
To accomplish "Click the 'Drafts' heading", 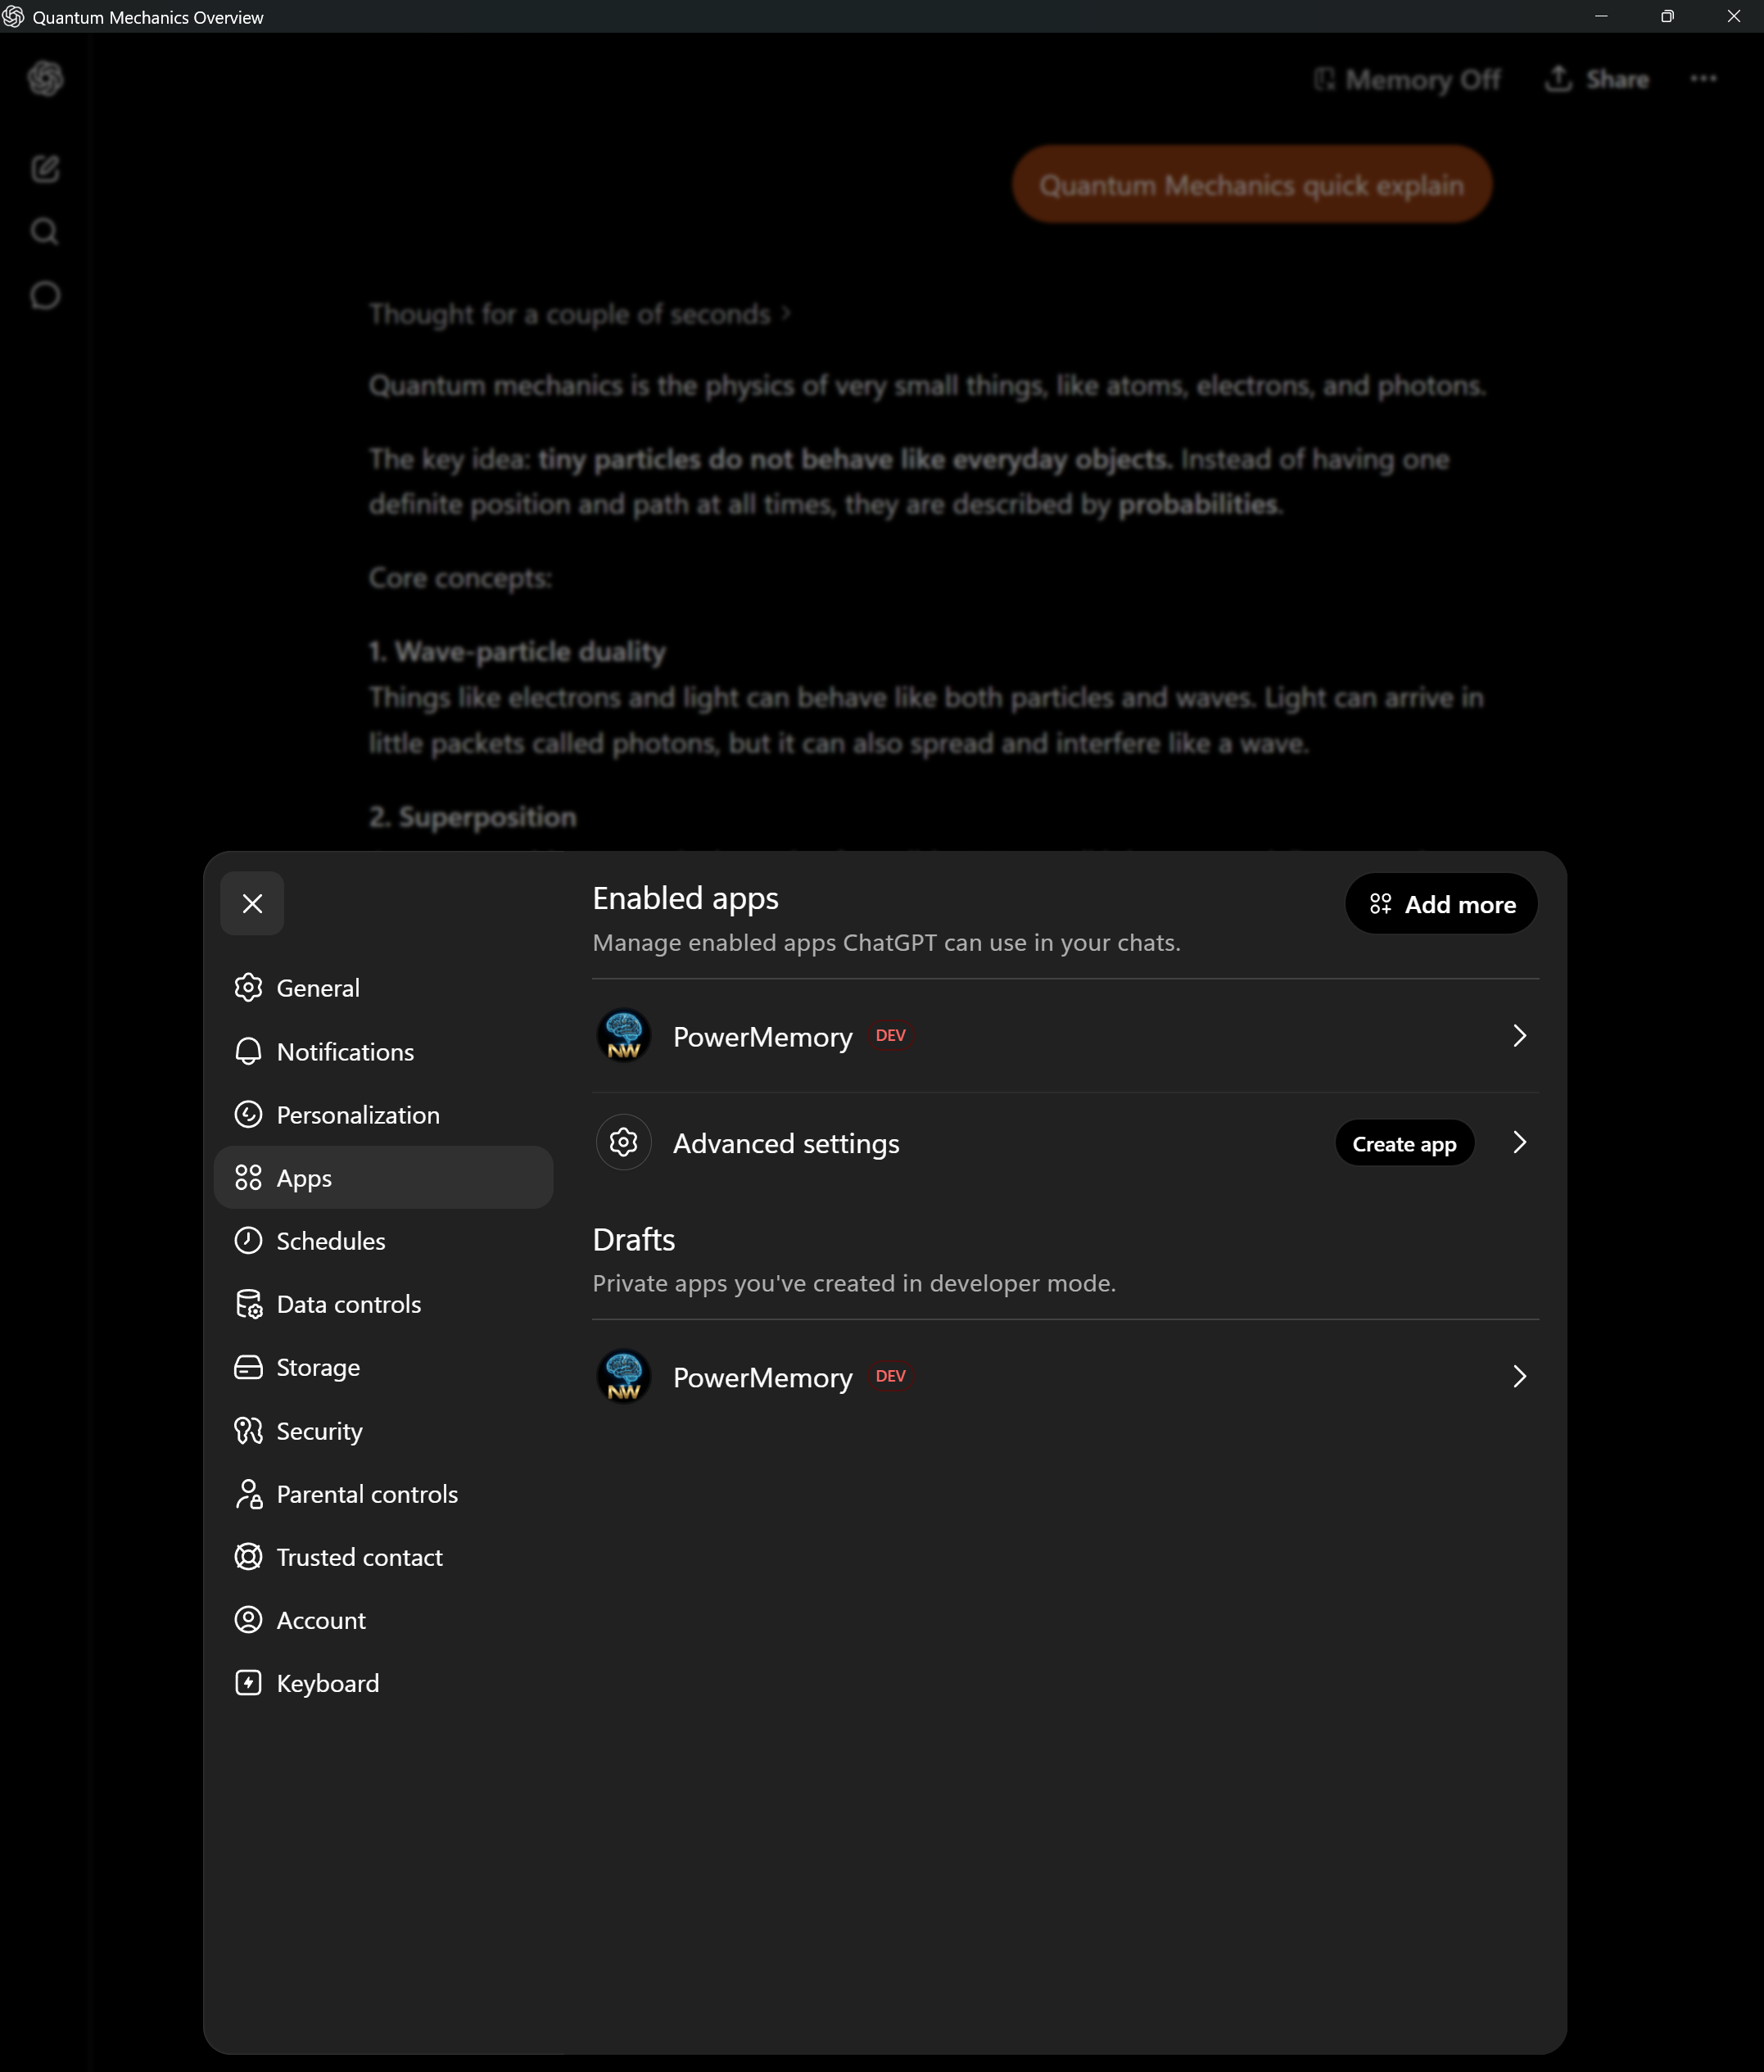I will click(634, 1240).
